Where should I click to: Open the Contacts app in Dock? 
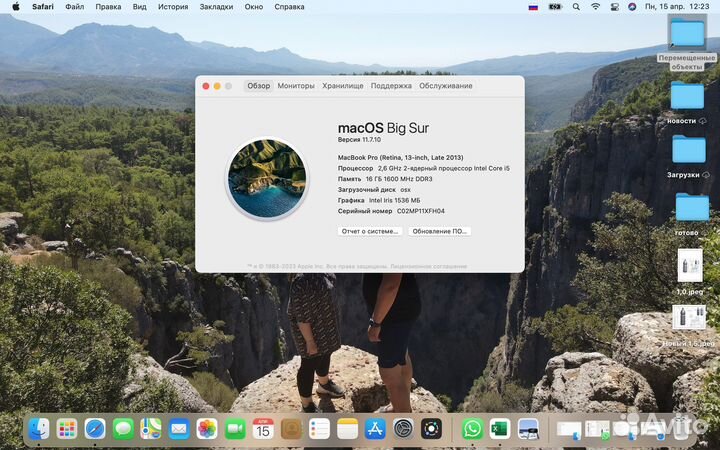tap(291, 429)
